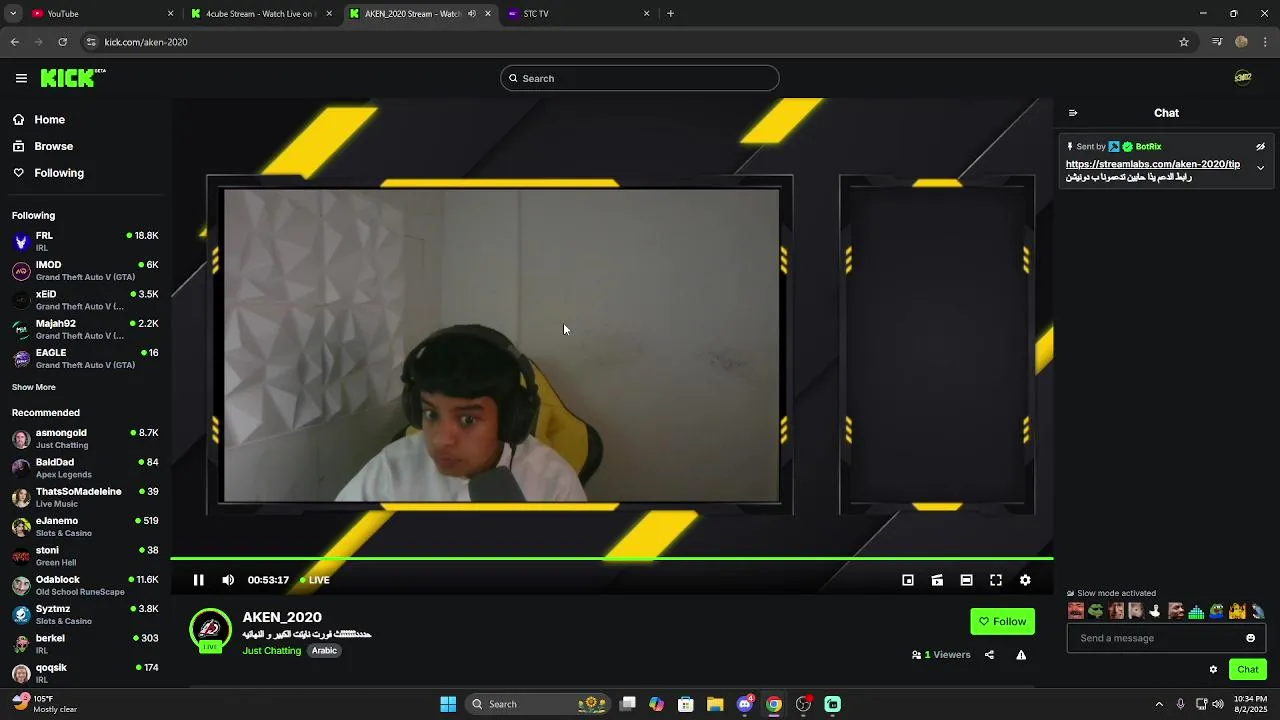Open IMOD channel in Following list

tap(85, 270)
